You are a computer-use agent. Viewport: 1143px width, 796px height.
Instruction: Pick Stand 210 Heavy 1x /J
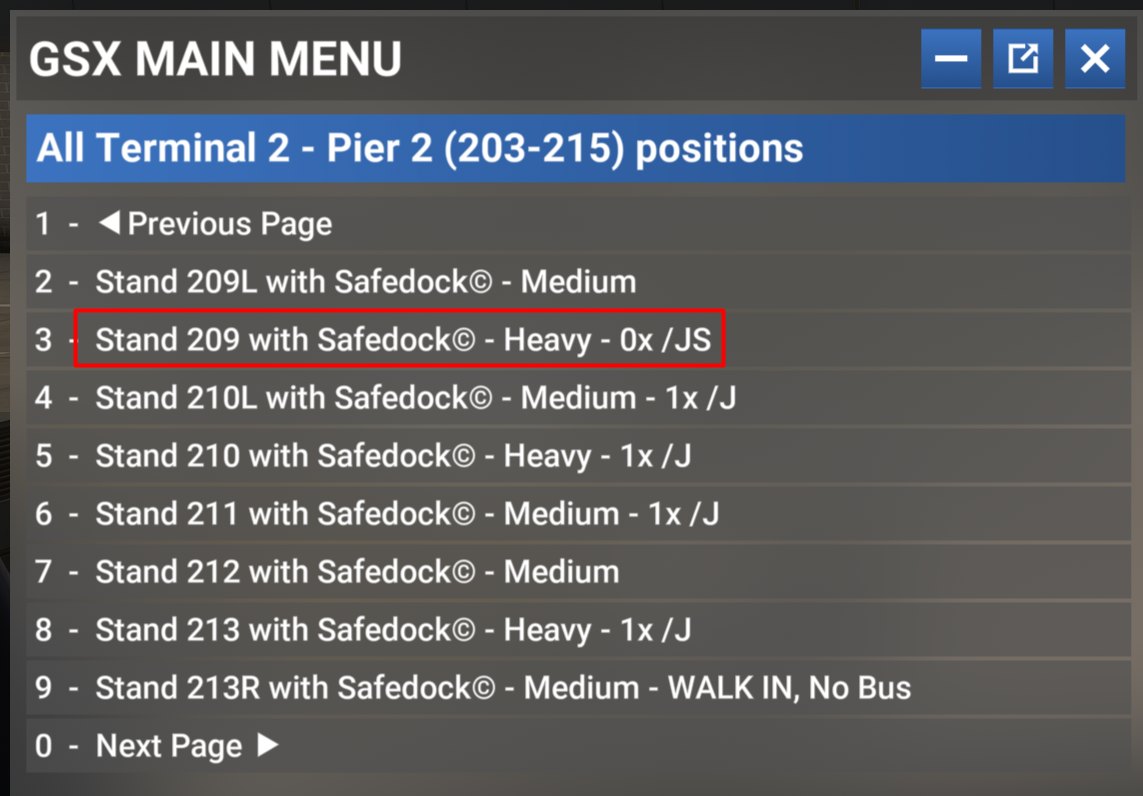click(x=392, y=456)
